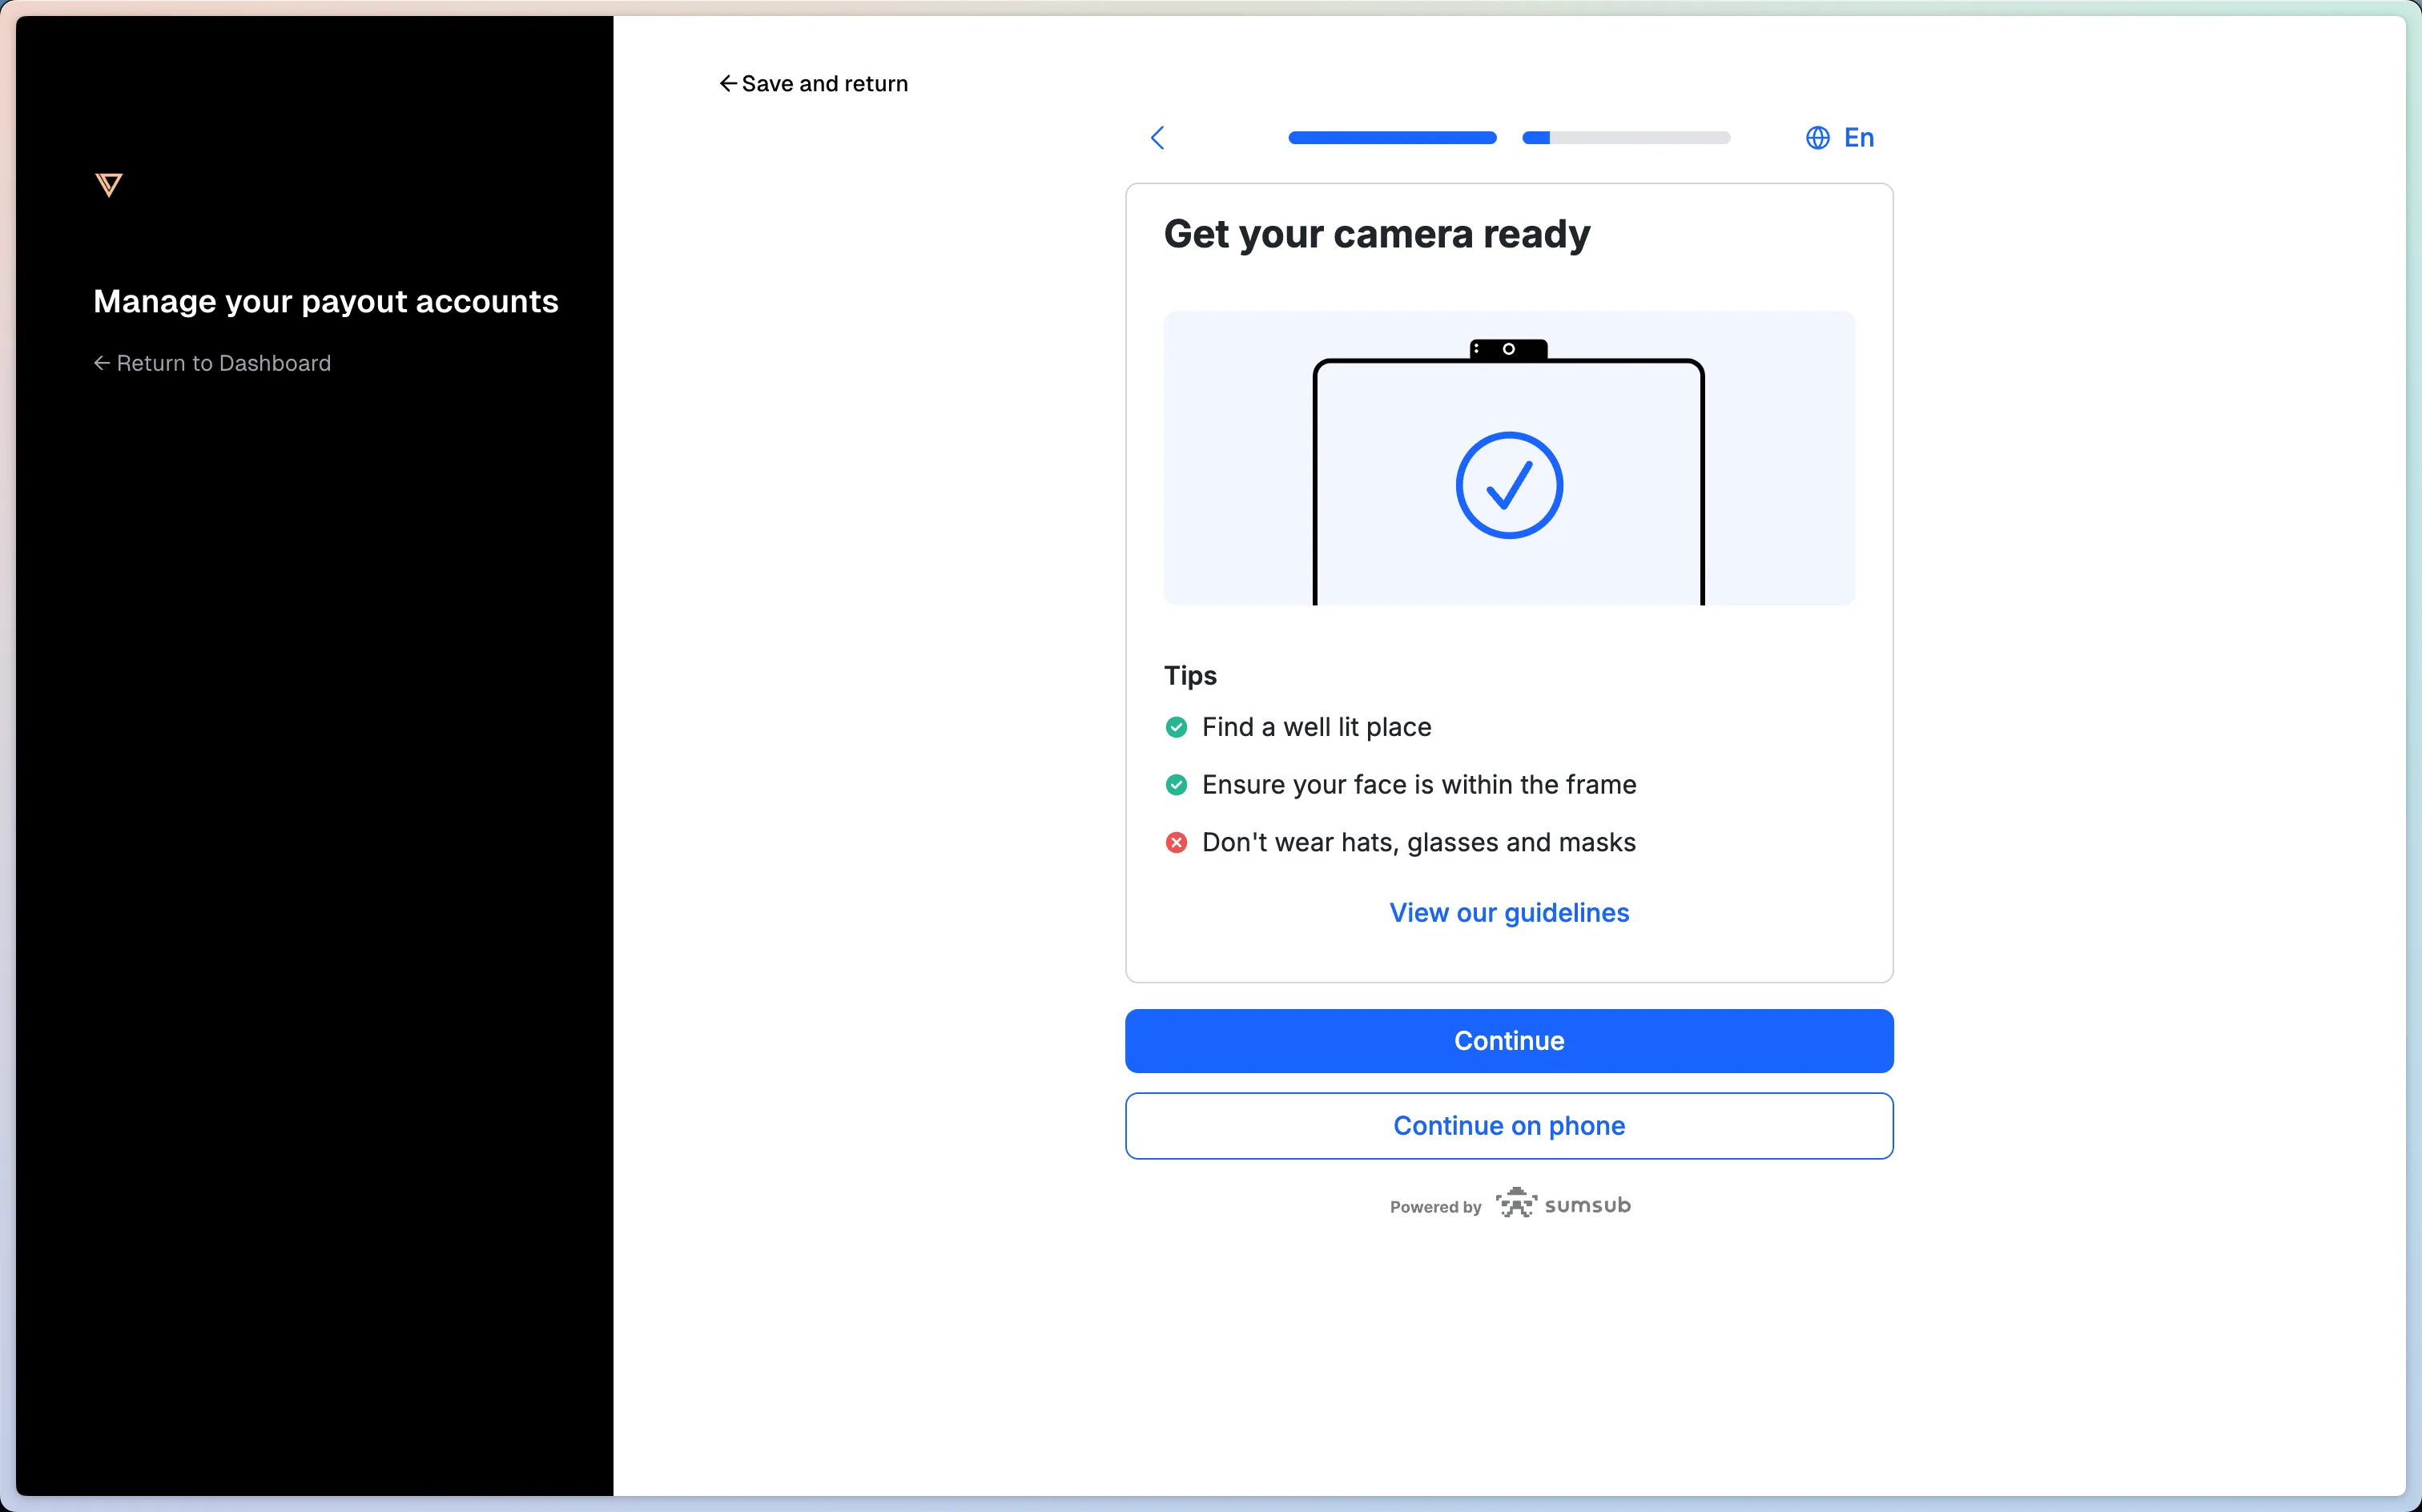
Task: Click 'Ensure your face is within the frame'
Action: click(x=1419, y=785)
